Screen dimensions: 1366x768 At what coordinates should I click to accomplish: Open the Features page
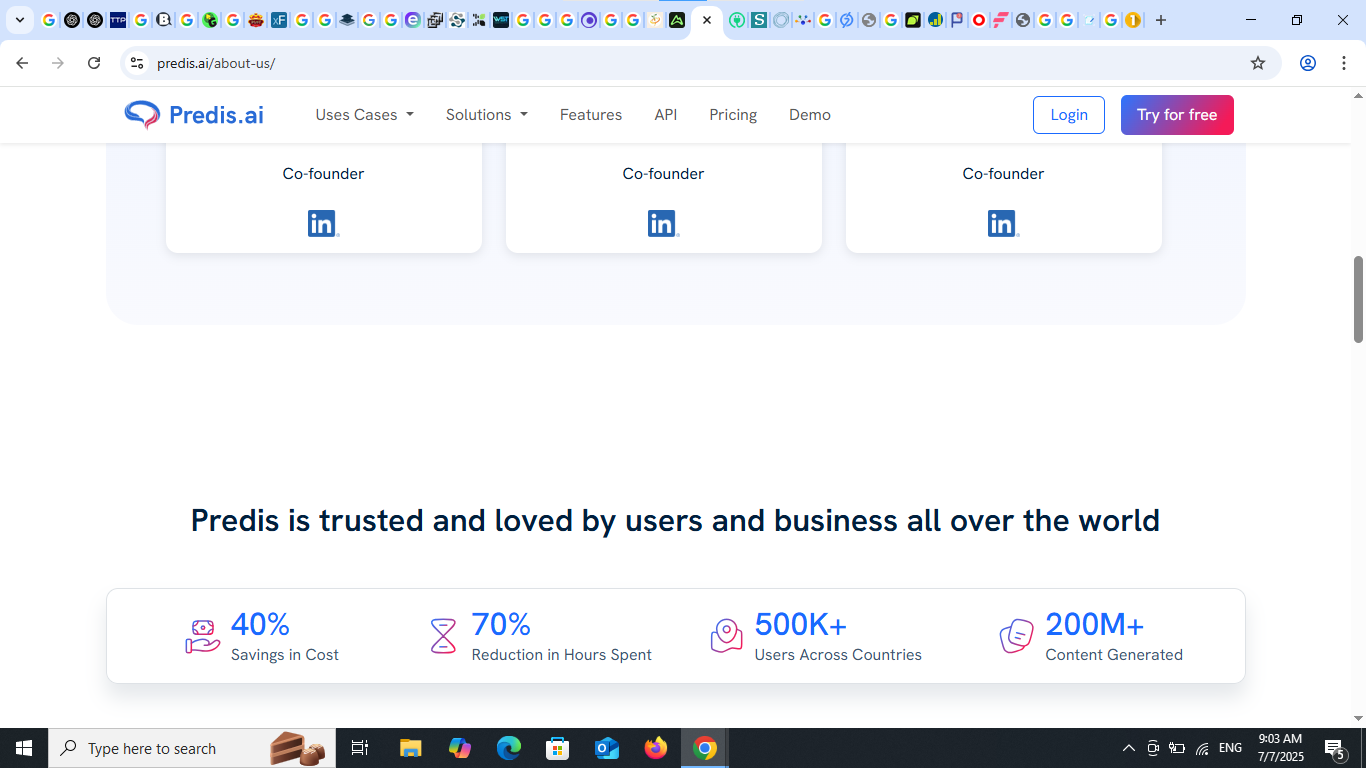coord(591,115)
